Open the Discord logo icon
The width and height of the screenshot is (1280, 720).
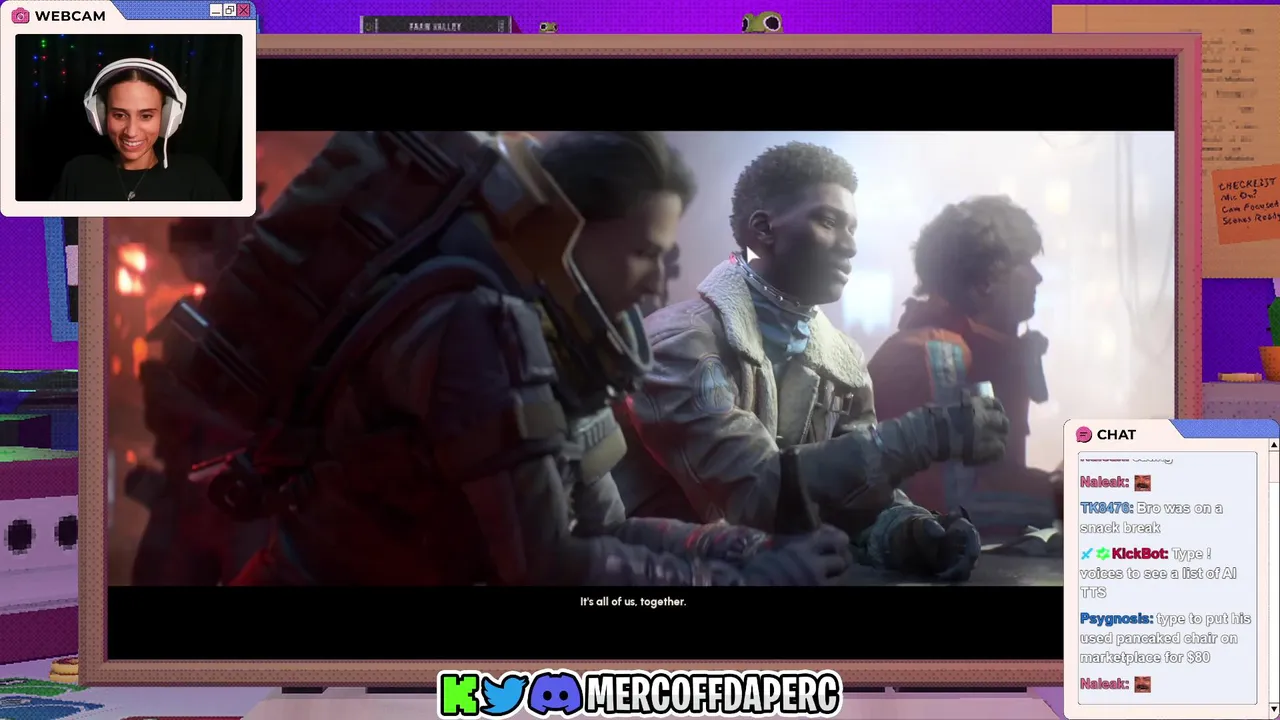555,694
